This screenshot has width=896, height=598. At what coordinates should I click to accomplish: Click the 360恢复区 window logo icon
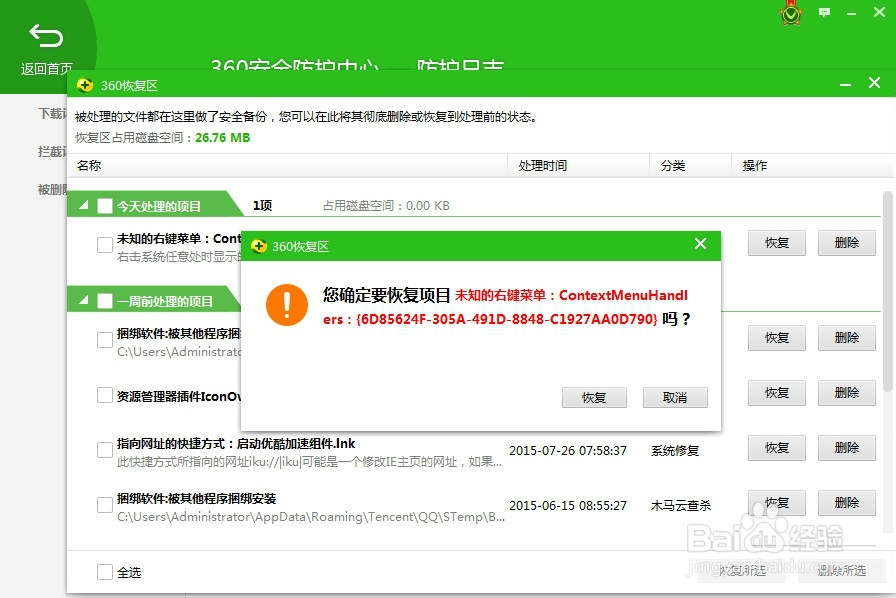click(x=85, y=85)
